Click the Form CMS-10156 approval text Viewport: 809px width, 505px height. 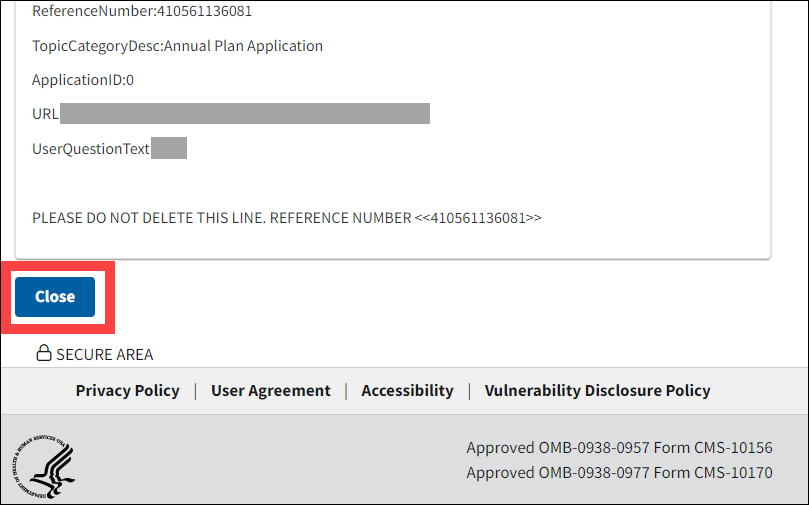(x=619, y=448)
